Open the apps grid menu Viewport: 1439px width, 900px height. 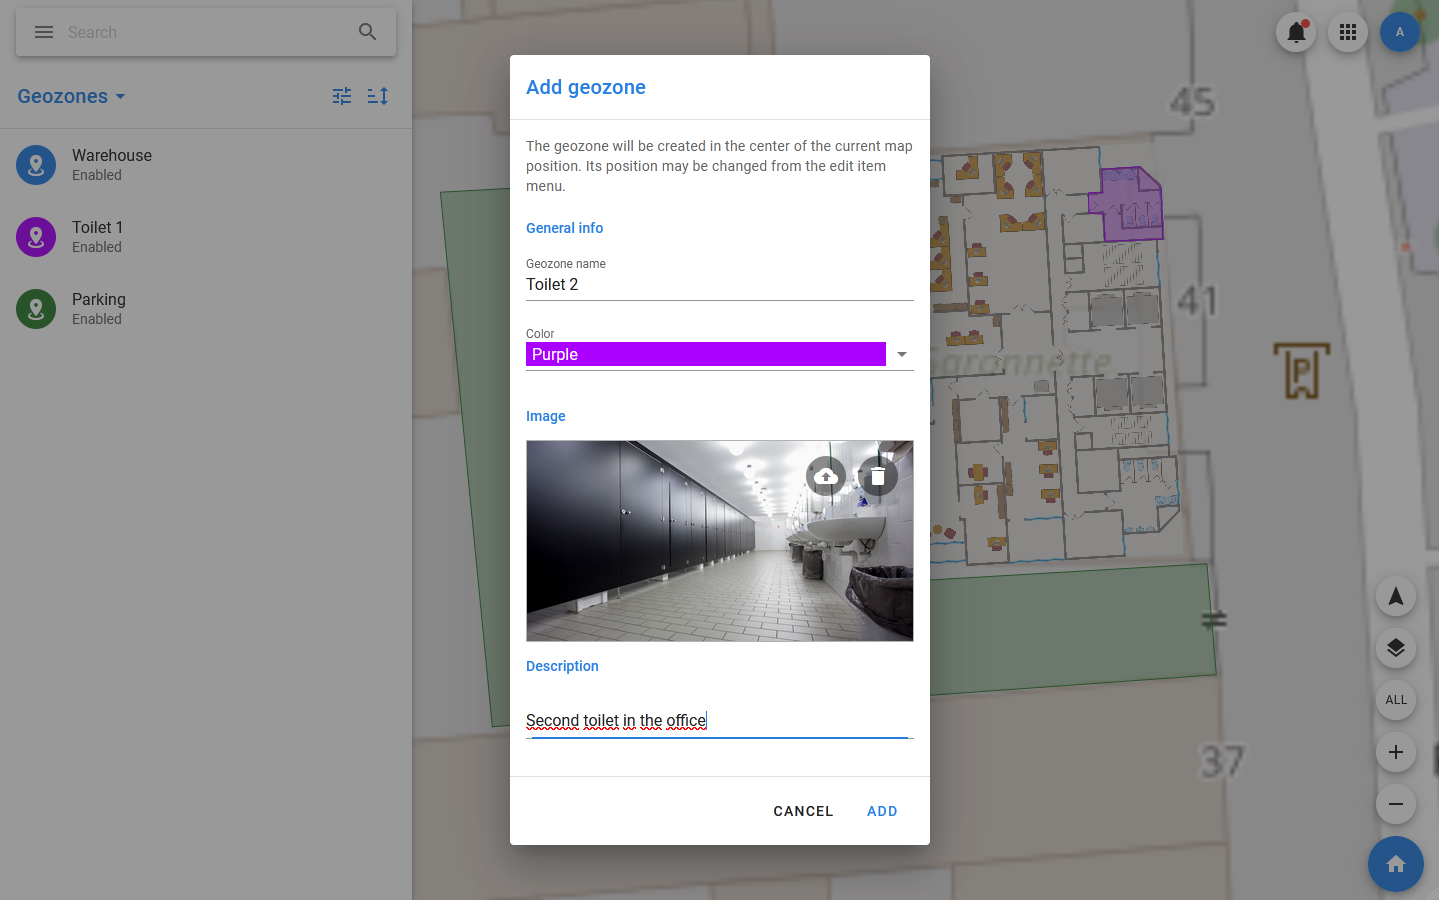(1348, 32)
